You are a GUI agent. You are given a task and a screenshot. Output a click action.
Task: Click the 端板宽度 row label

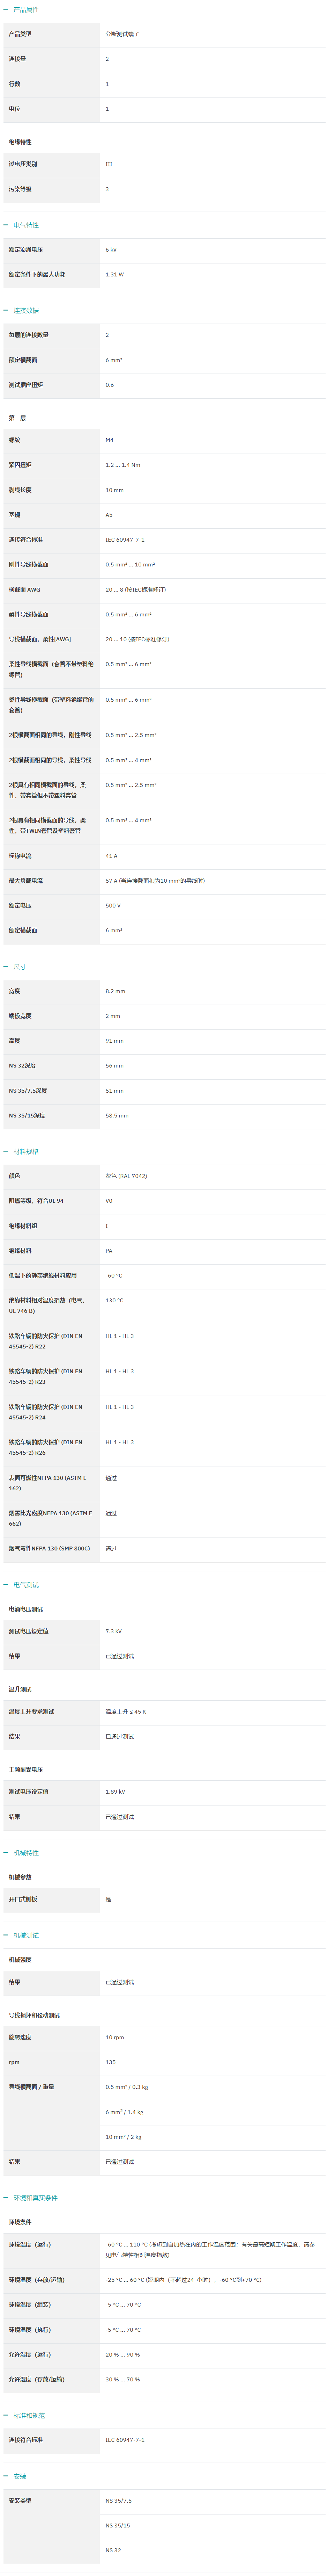(x=20, y=1016)
